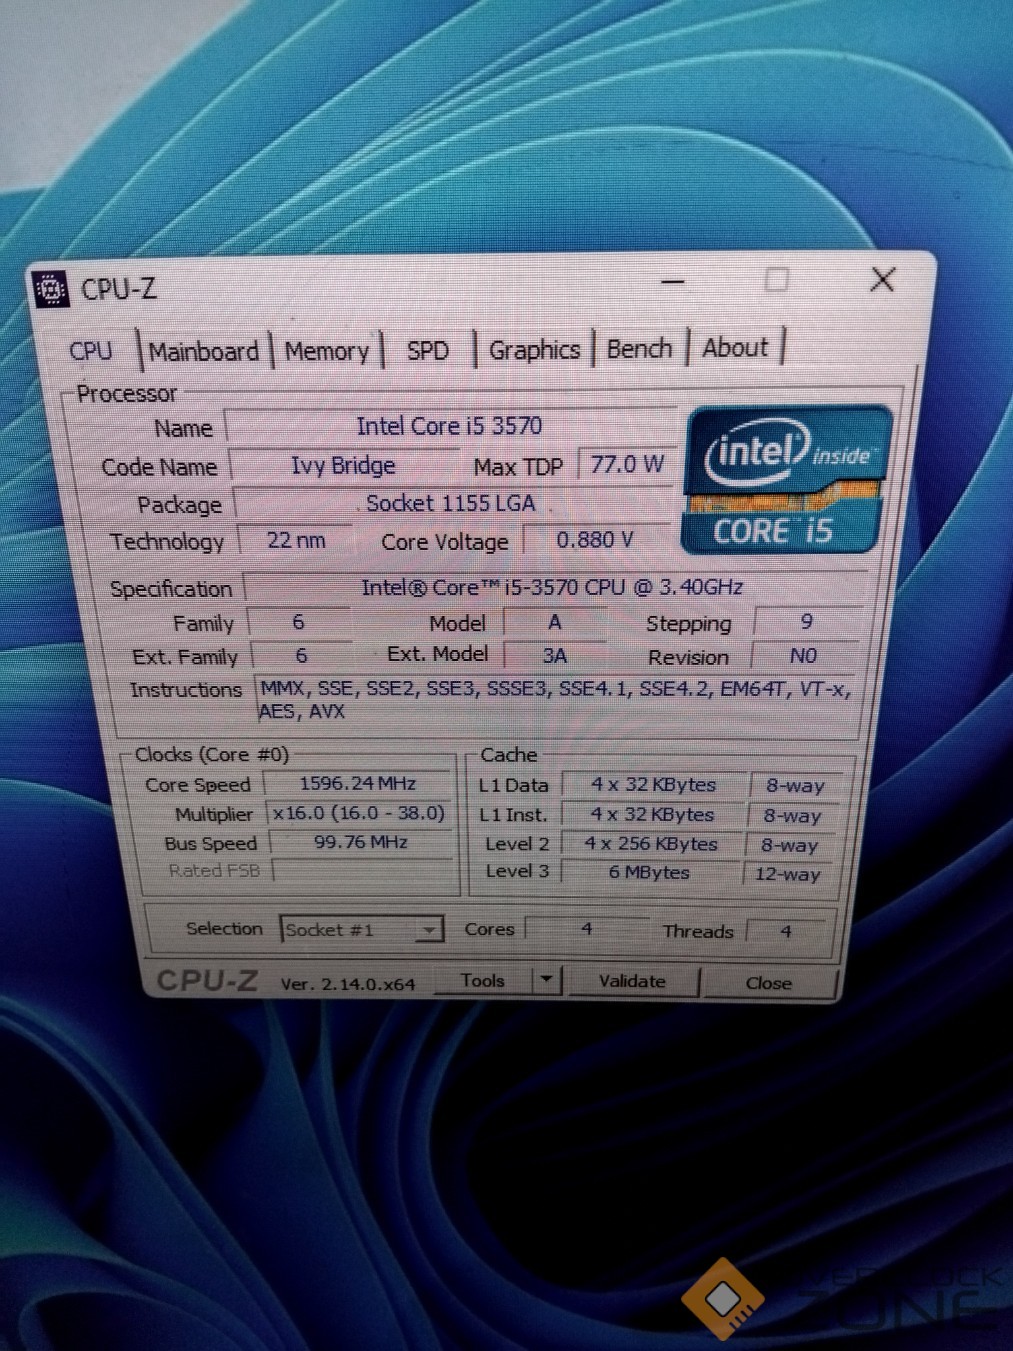Image resolution: width=1013 pixels, height=1351 pixels.
Task: Click the Technology value 22 nm
Action: click(x=296, y=541)
